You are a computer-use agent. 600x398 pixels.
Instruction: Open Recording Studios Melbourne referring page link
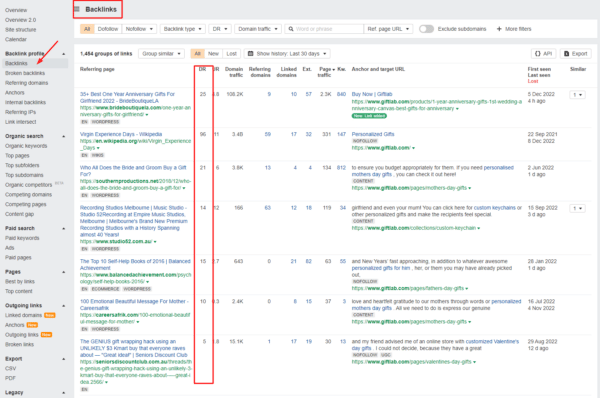(x=134, y=221)
